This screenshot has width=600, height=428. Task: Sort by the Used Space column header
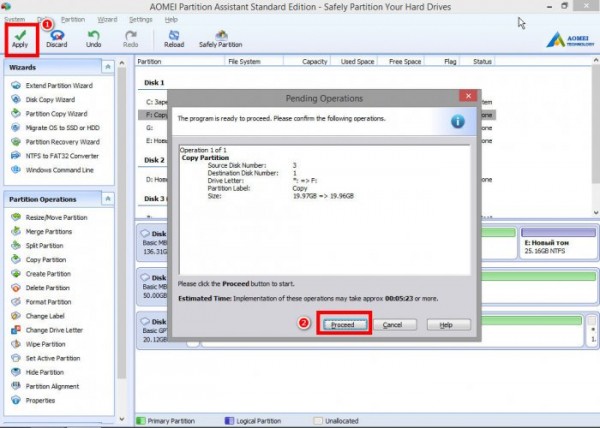click(x=354, y=61)
